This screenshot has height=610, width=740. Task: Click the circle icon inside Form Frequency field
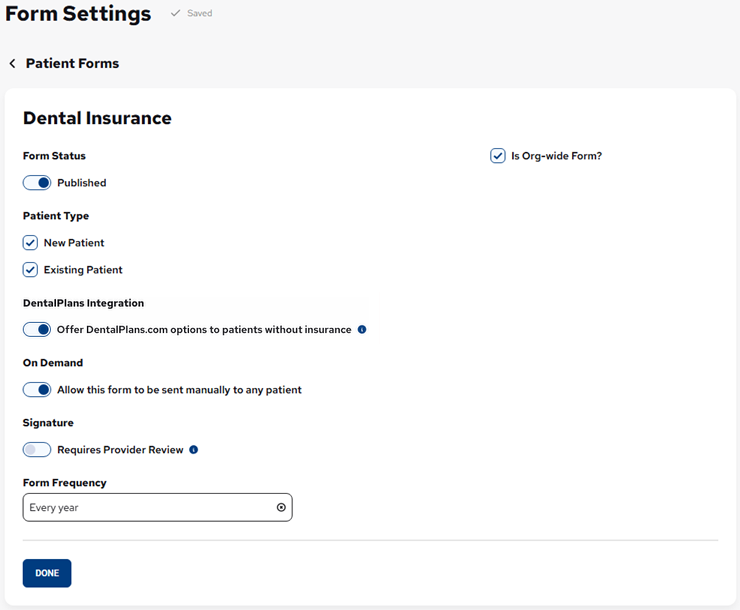(281, 508)
